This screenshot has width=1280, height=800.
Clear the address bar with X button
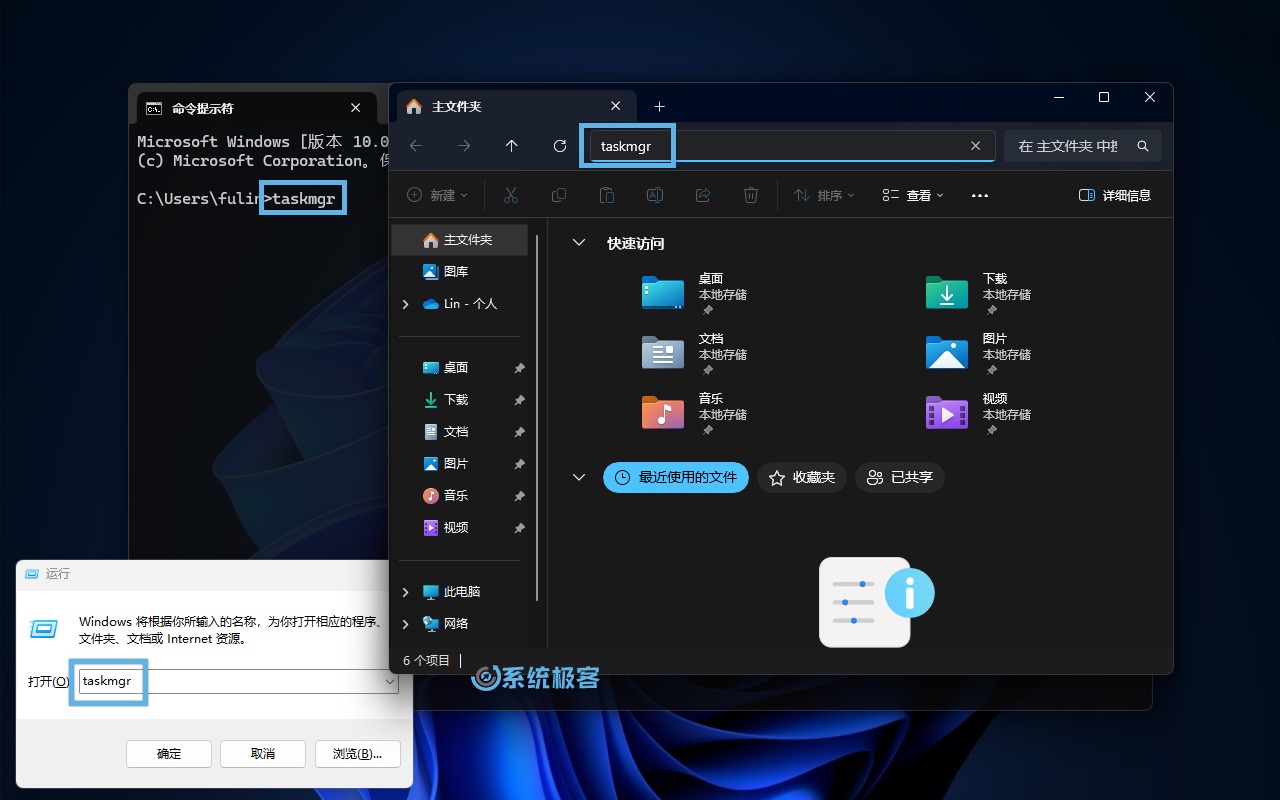976,146
